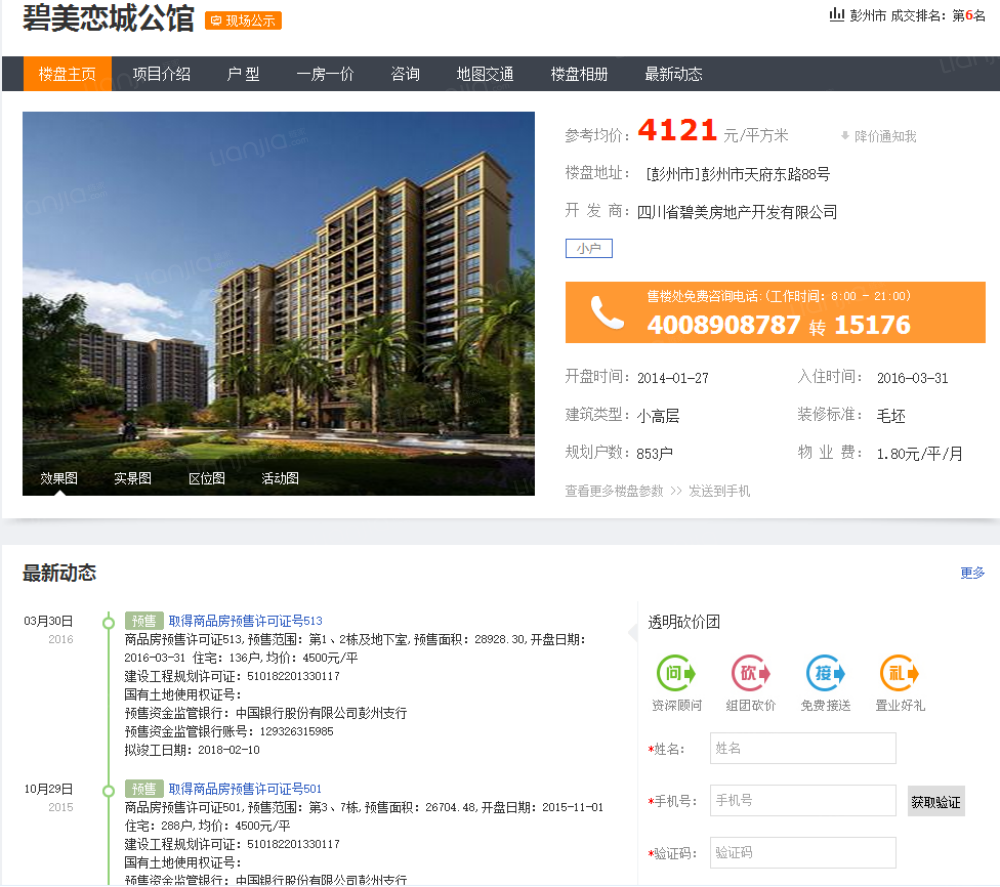Open the 地图交通 tab
The image size is (1000, 887).
point(485,74)
